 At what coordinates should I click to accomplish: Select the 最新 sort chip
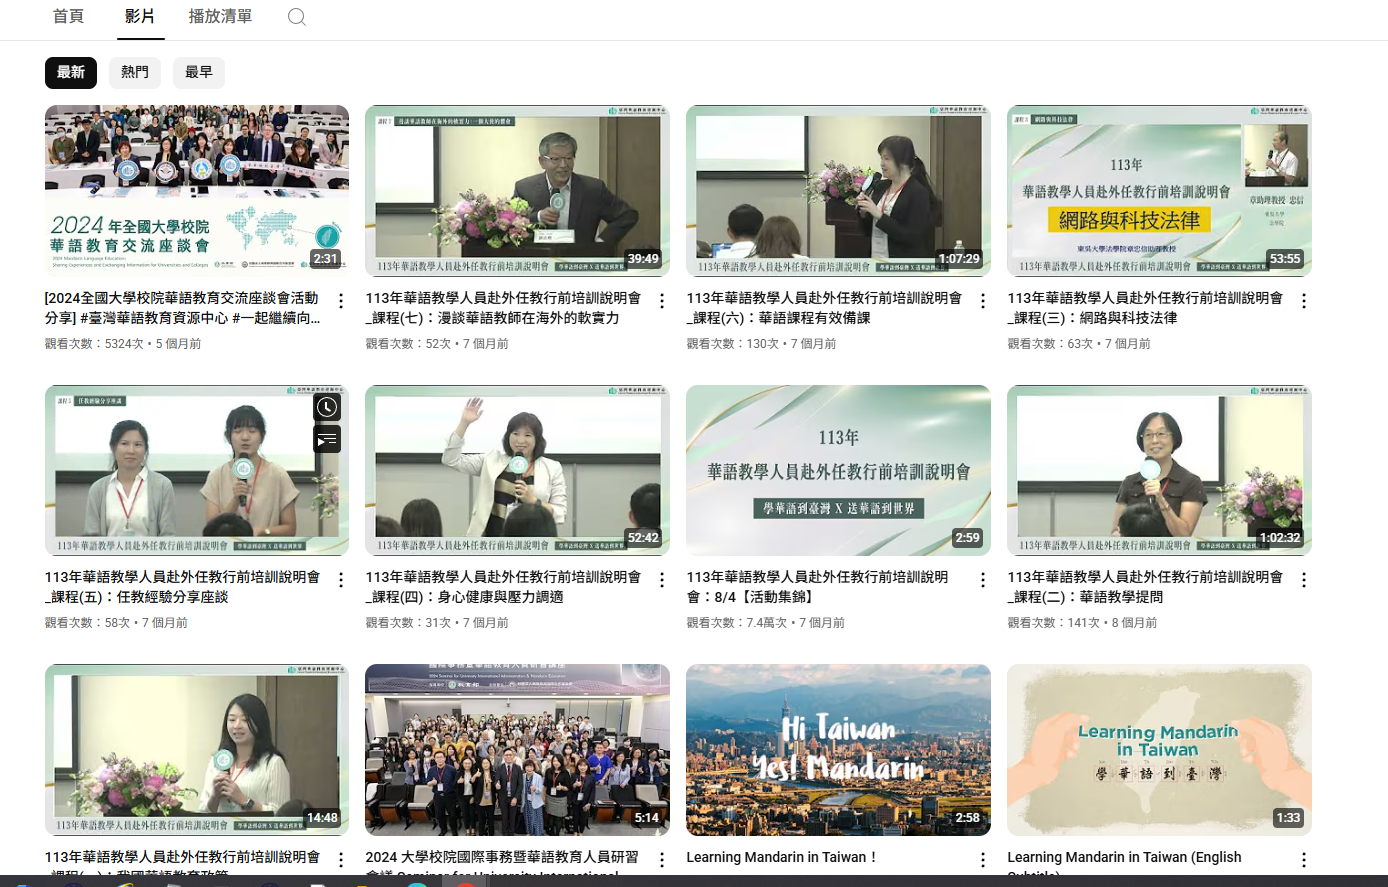click(71, 72)
